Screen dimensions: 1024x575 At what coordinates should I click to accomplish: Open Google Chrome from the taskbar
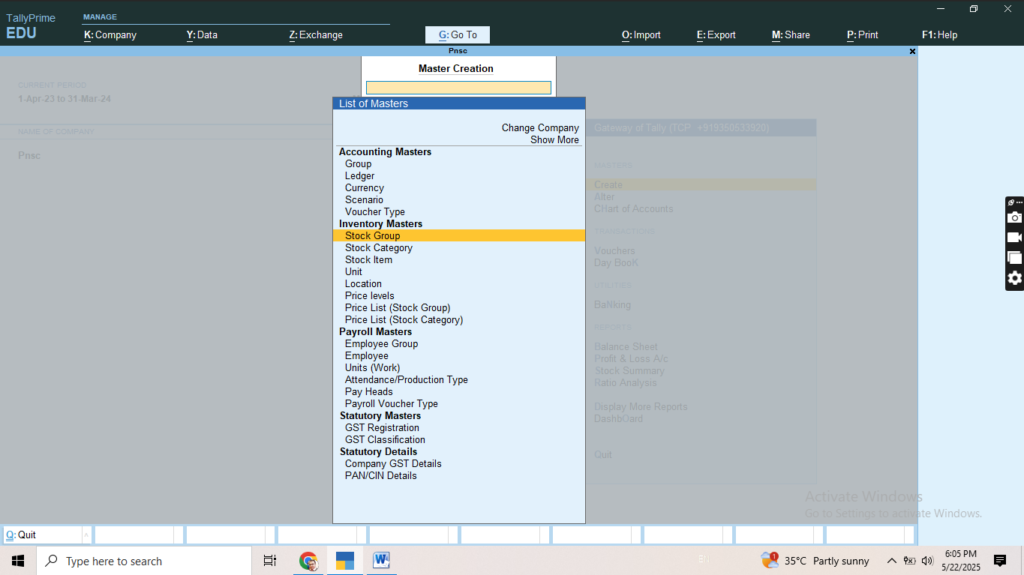(308, 561)
